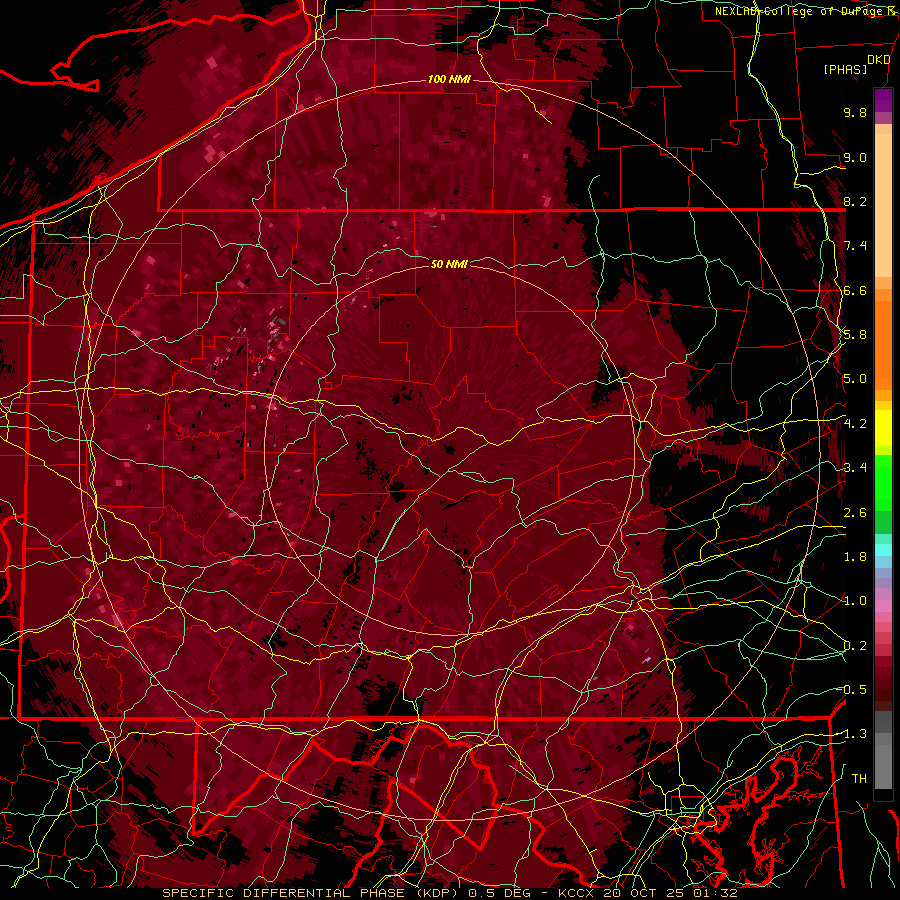Select the 3.4 value on the color scale
Viewport: 900px width, 900px height.
(x=855, y=468)
